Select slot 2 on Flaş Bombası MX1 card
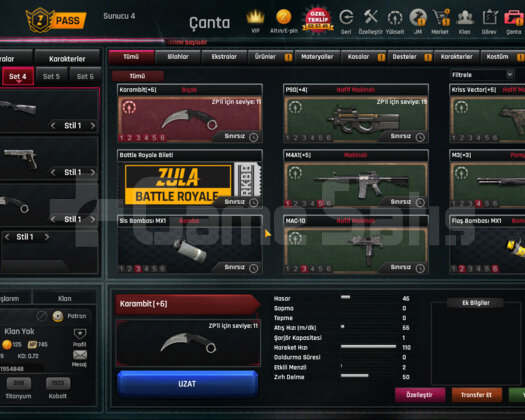 [462, 269]
